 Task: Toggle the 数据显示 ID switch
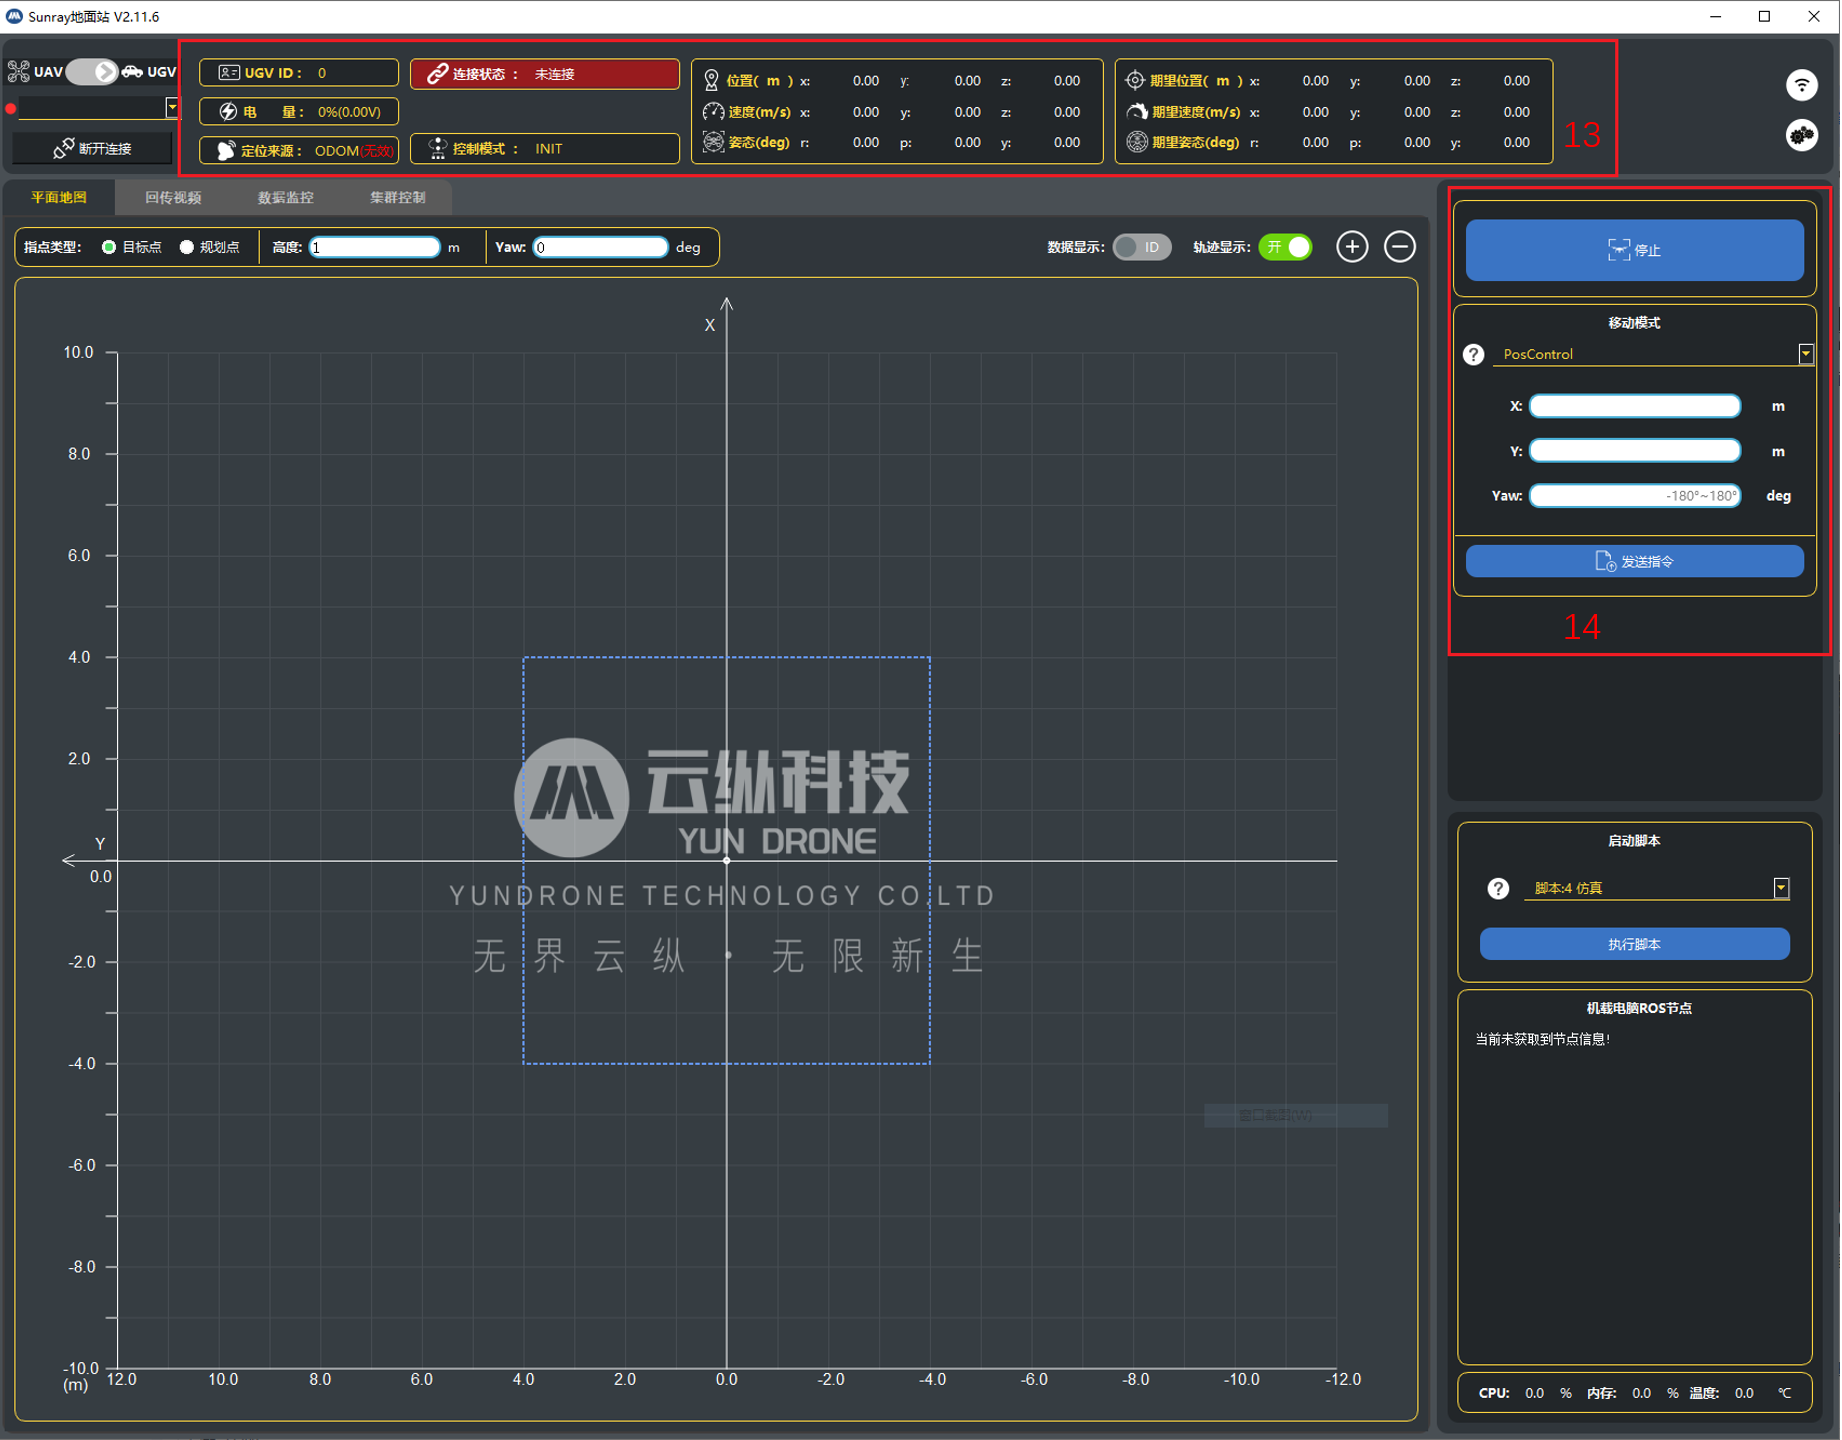pyautogui.click(x=1142, y=247)
